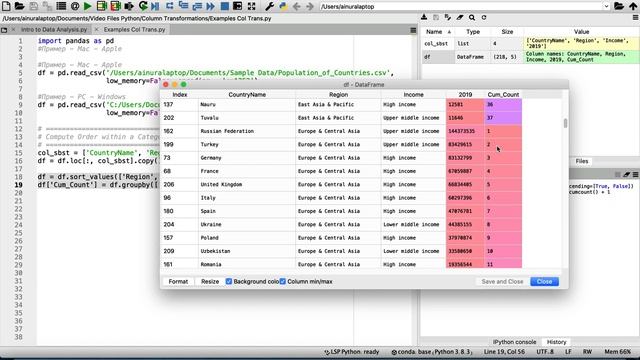Start debugging with the debug file icon
This screenshot has width=640, height=360.
tap(156, 6)
